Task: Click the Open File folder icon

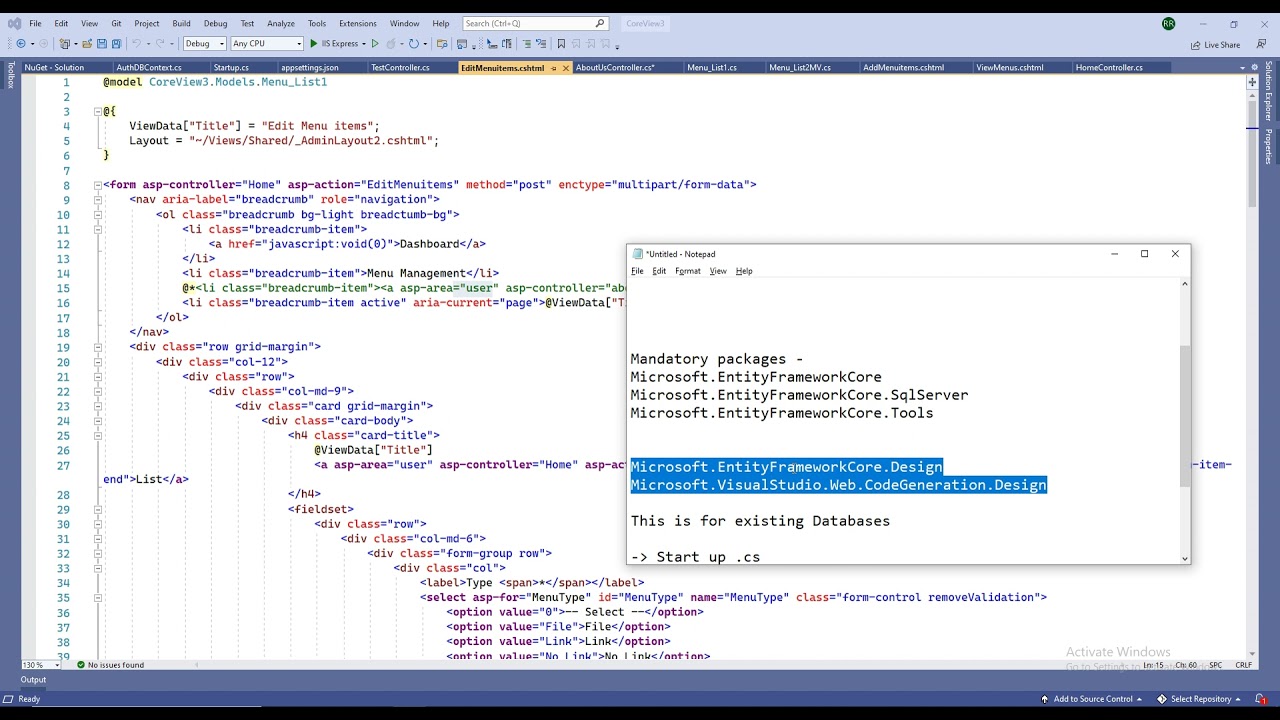Action: coord(87,44)
